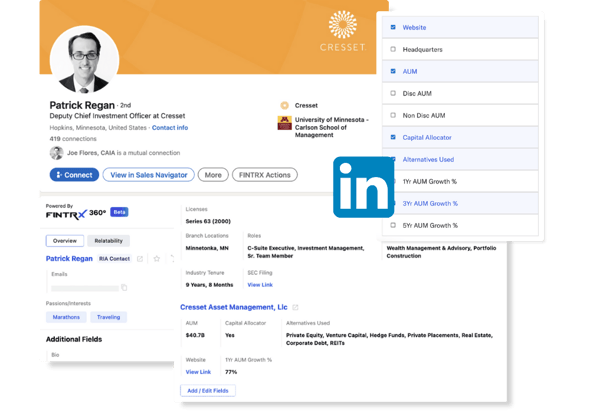Viewport: 590px width, 413px height.
Task: Click the Connect button
Action: [x=75, y=175]
